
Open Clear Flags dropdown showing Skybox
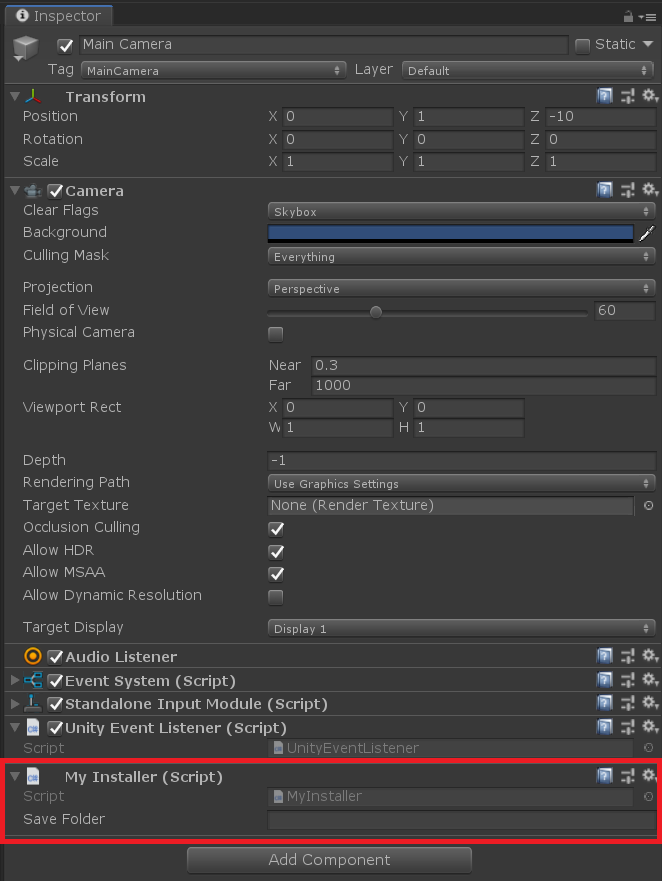[x=461, y=211]
